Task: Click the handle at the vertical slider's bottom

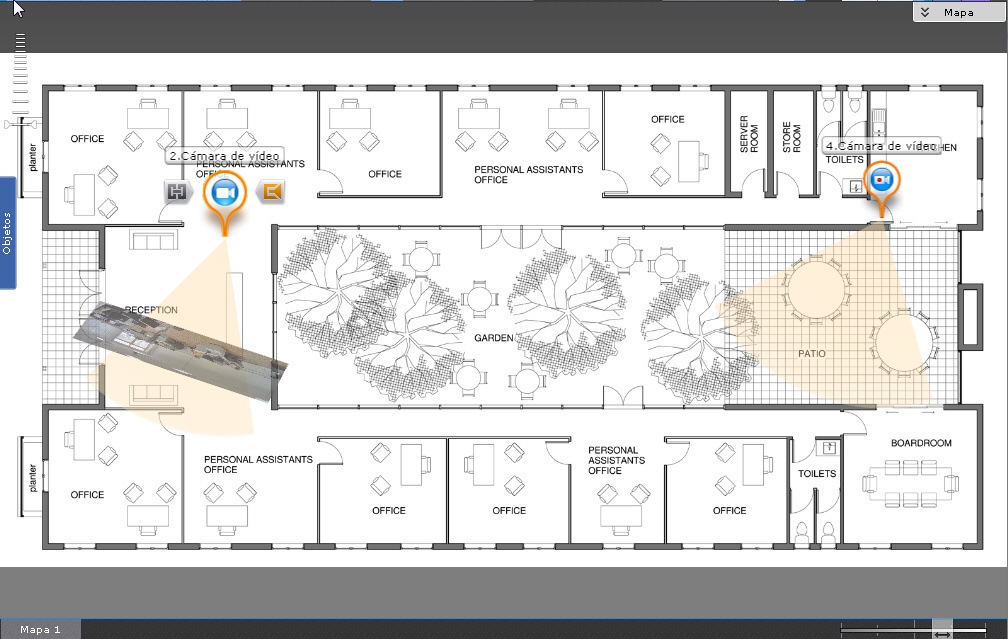Action: coord(22,124)
